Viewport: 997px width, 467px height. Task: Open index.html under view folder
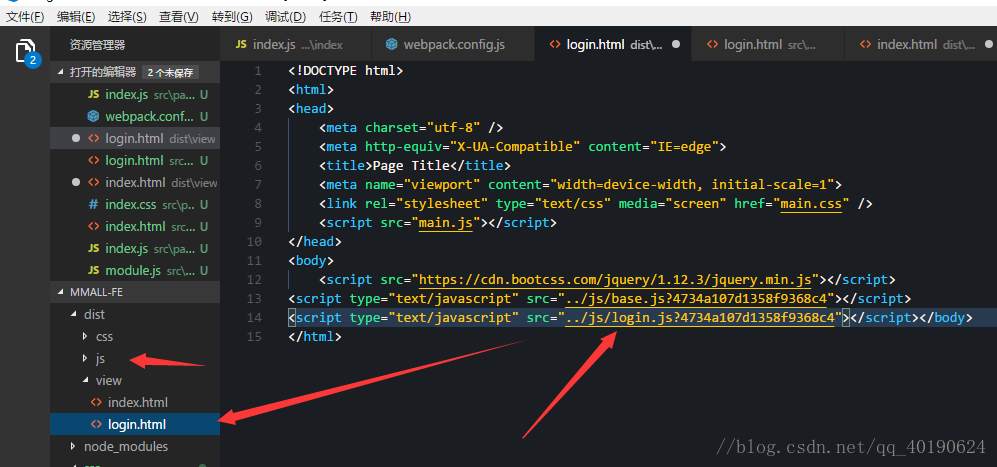pyautogui.click(x=135, y=402)
